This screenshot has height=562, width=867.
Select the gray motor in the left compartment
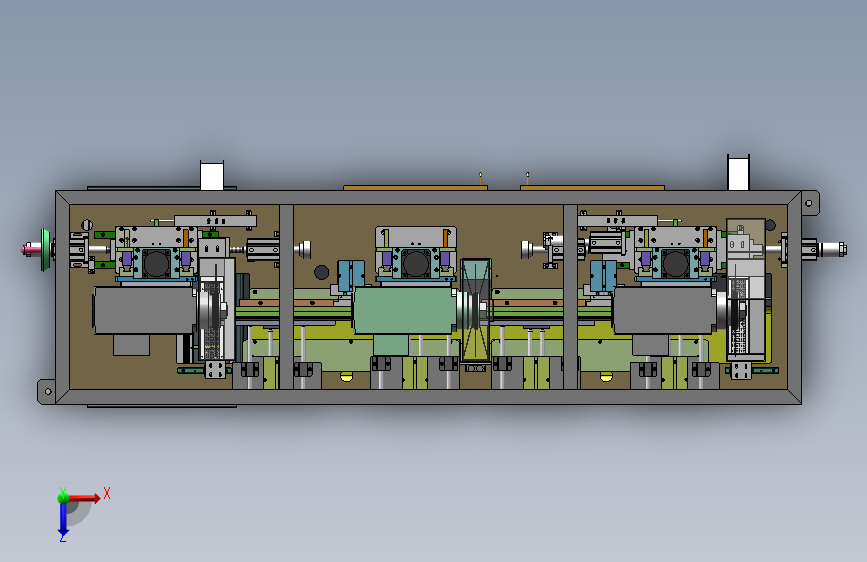click(144, 310)
